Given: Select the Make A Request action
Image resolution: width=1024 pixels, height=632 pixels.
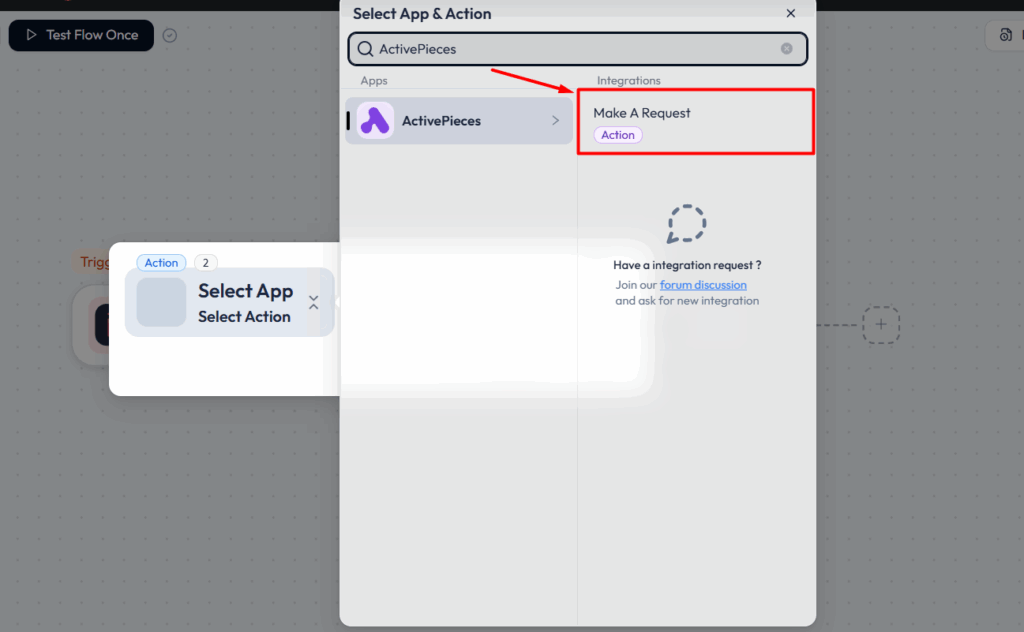Looking at the screenshot, I should [x=695, y=120].
